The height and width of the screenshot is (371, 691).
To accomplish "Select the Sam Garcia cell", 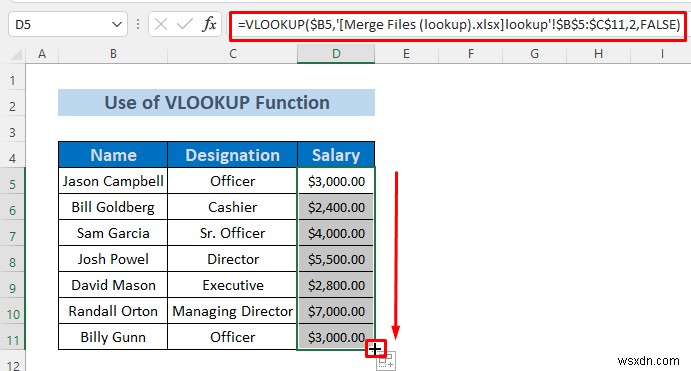I will pyautogui.click(x=113, y=233).
